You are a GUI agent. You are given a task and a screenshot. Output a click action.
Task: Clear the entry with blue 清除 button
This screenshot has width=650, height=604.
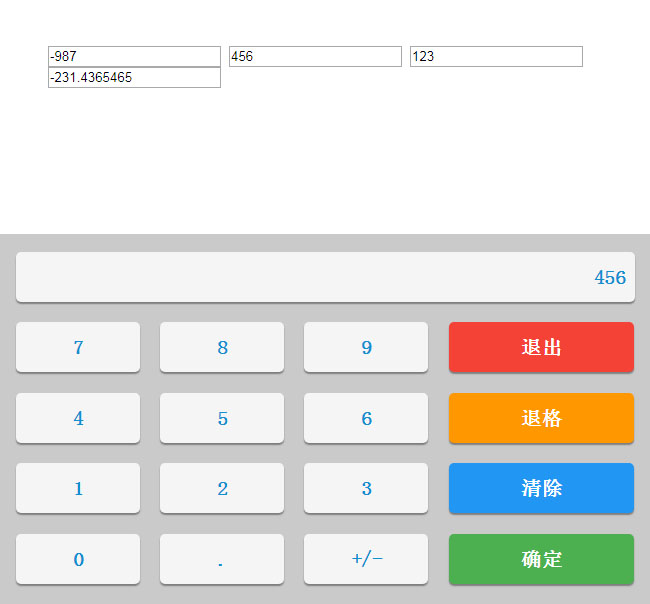pos(541,488)
